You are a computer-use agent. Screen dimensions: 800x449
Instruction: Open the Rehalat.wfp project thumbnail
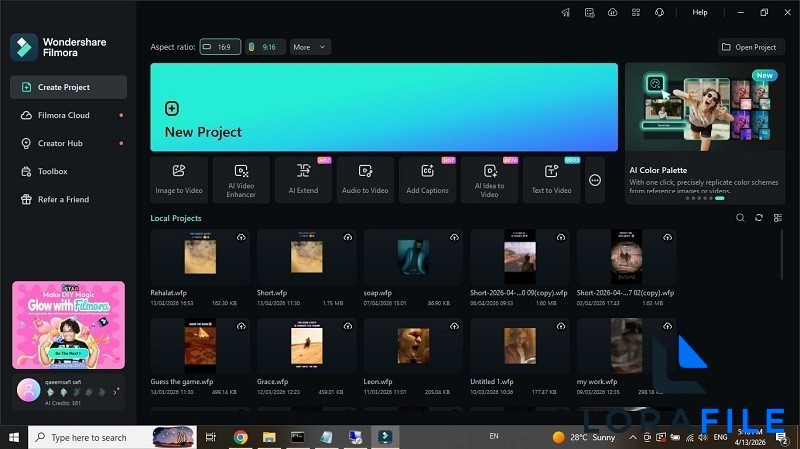click(x=200, y=257)
